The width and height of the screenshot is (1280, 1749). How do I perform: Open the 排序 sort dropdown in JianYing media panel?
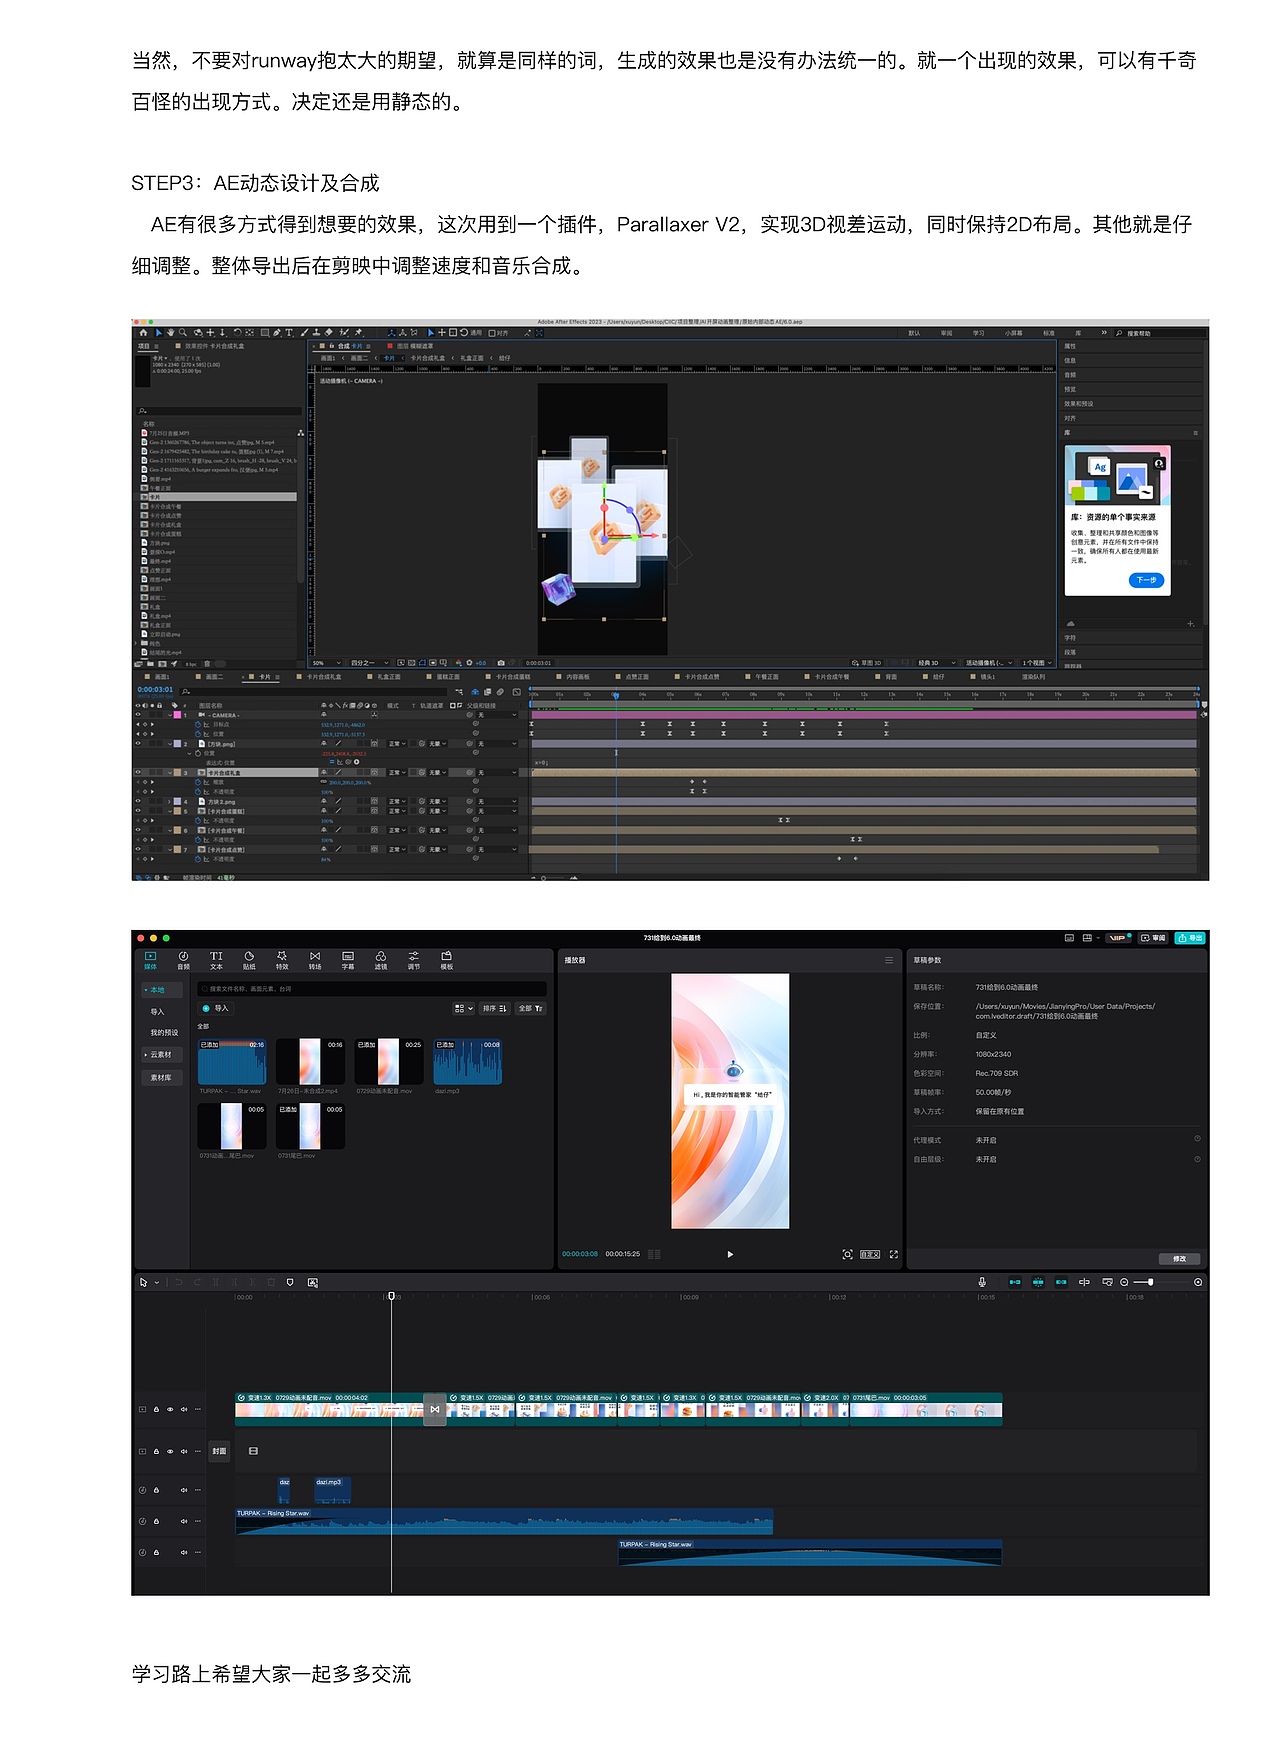click(495, 1008)
